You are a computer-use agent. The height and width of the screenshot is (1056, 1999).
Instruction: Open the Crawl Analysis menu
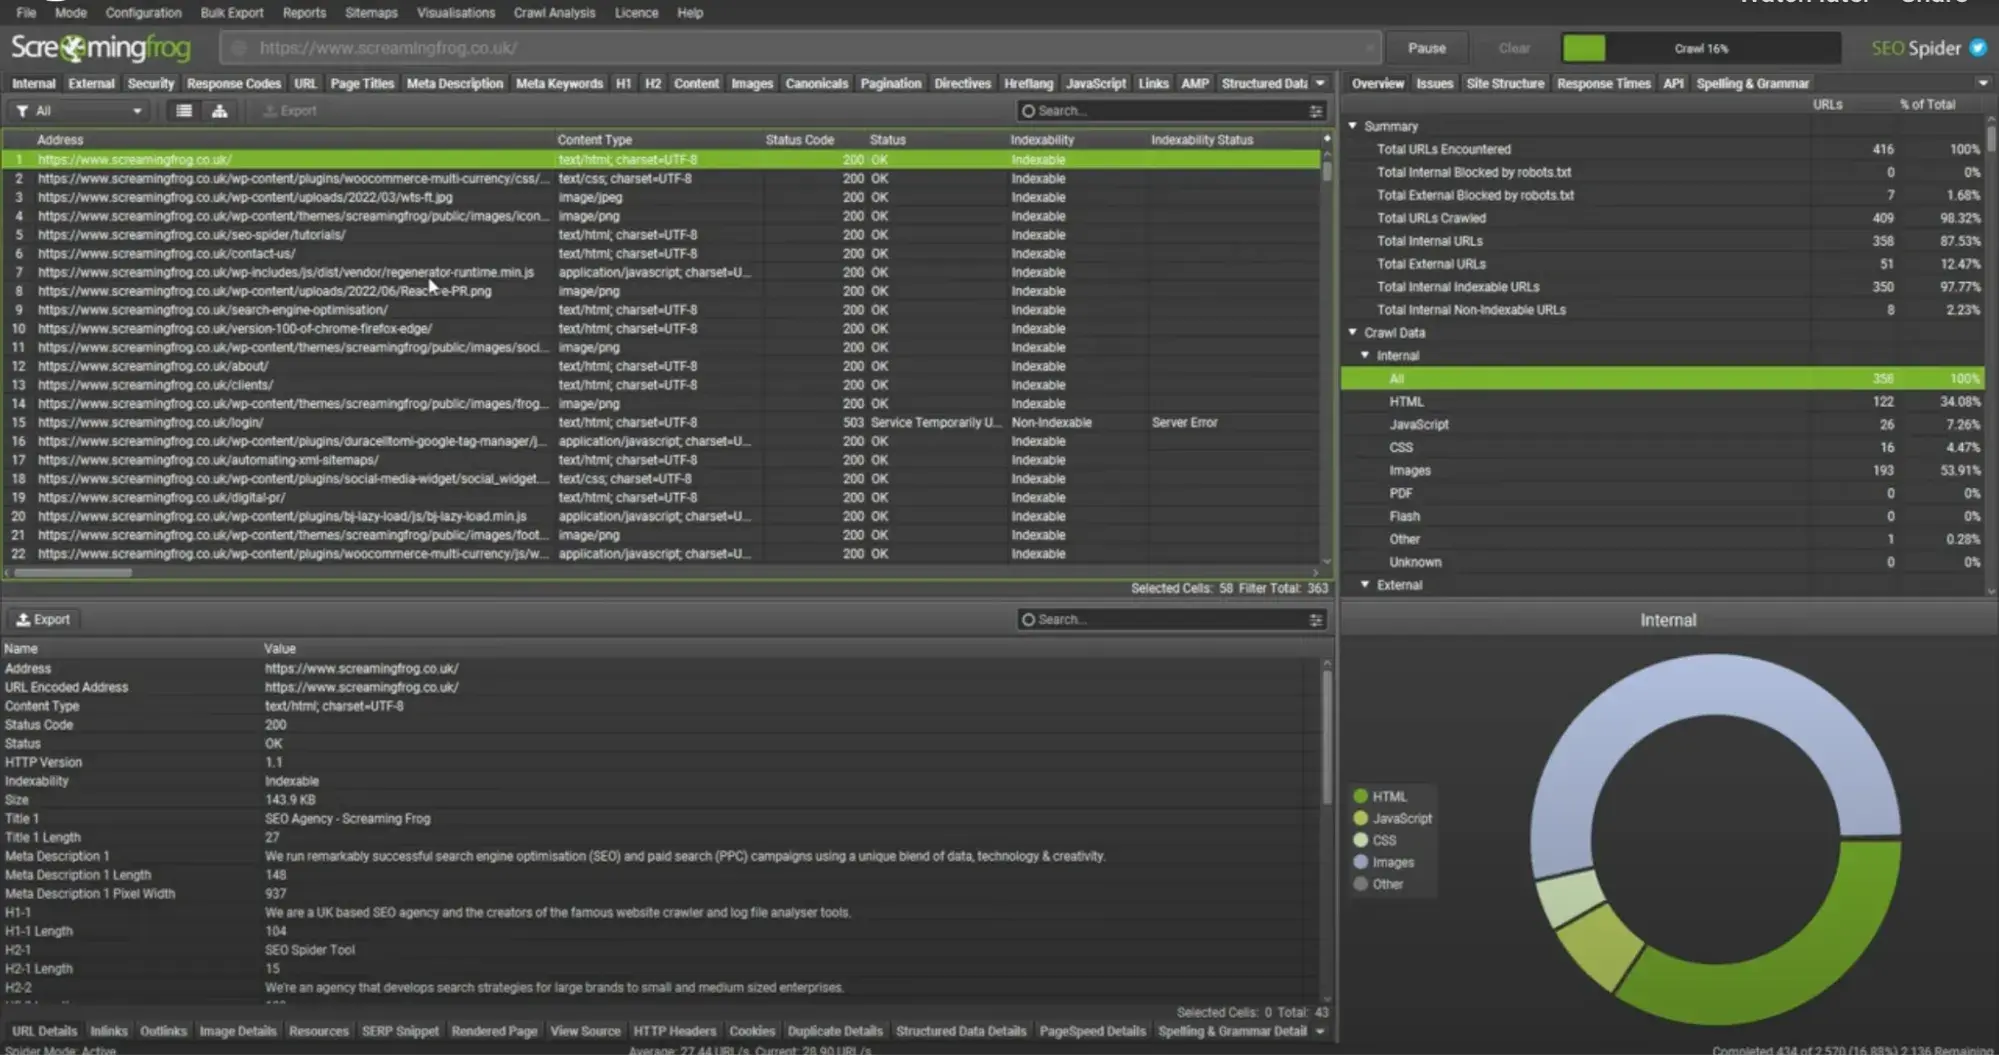[x=554, y=13]
